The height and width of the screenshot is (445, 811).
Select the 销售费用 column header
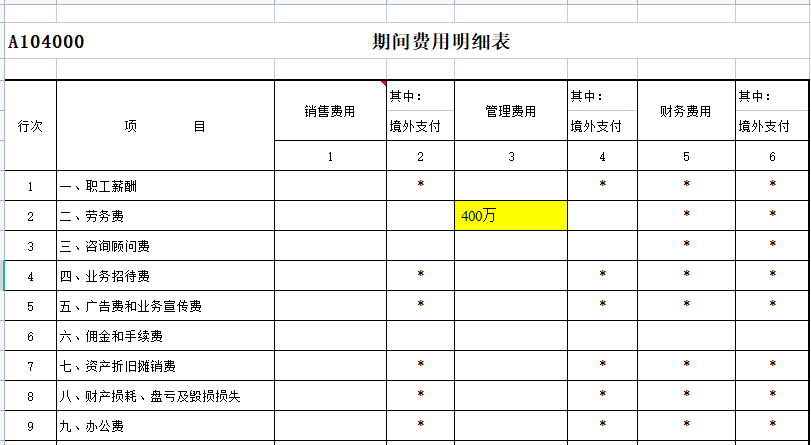click(x=330, y=111)
